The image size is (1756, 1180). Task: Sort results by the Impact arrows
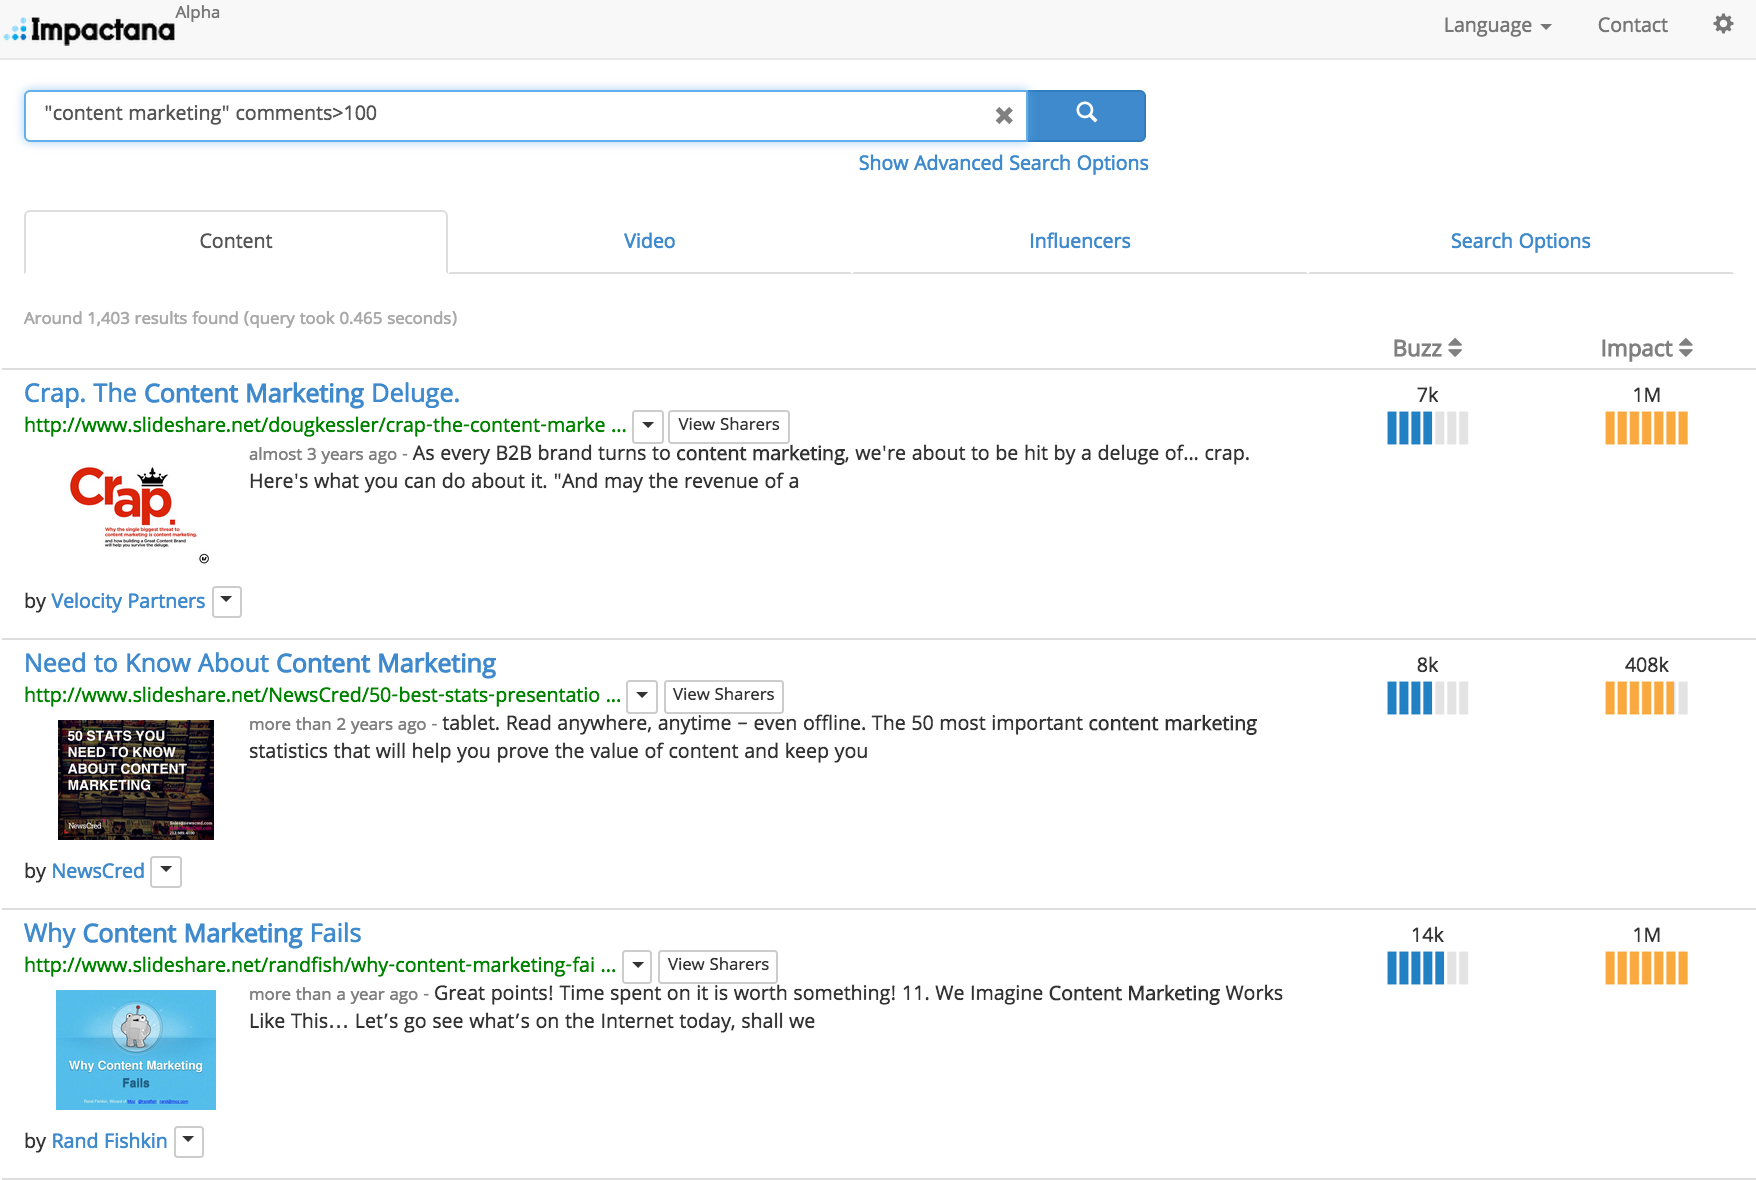click(1686, 348)
